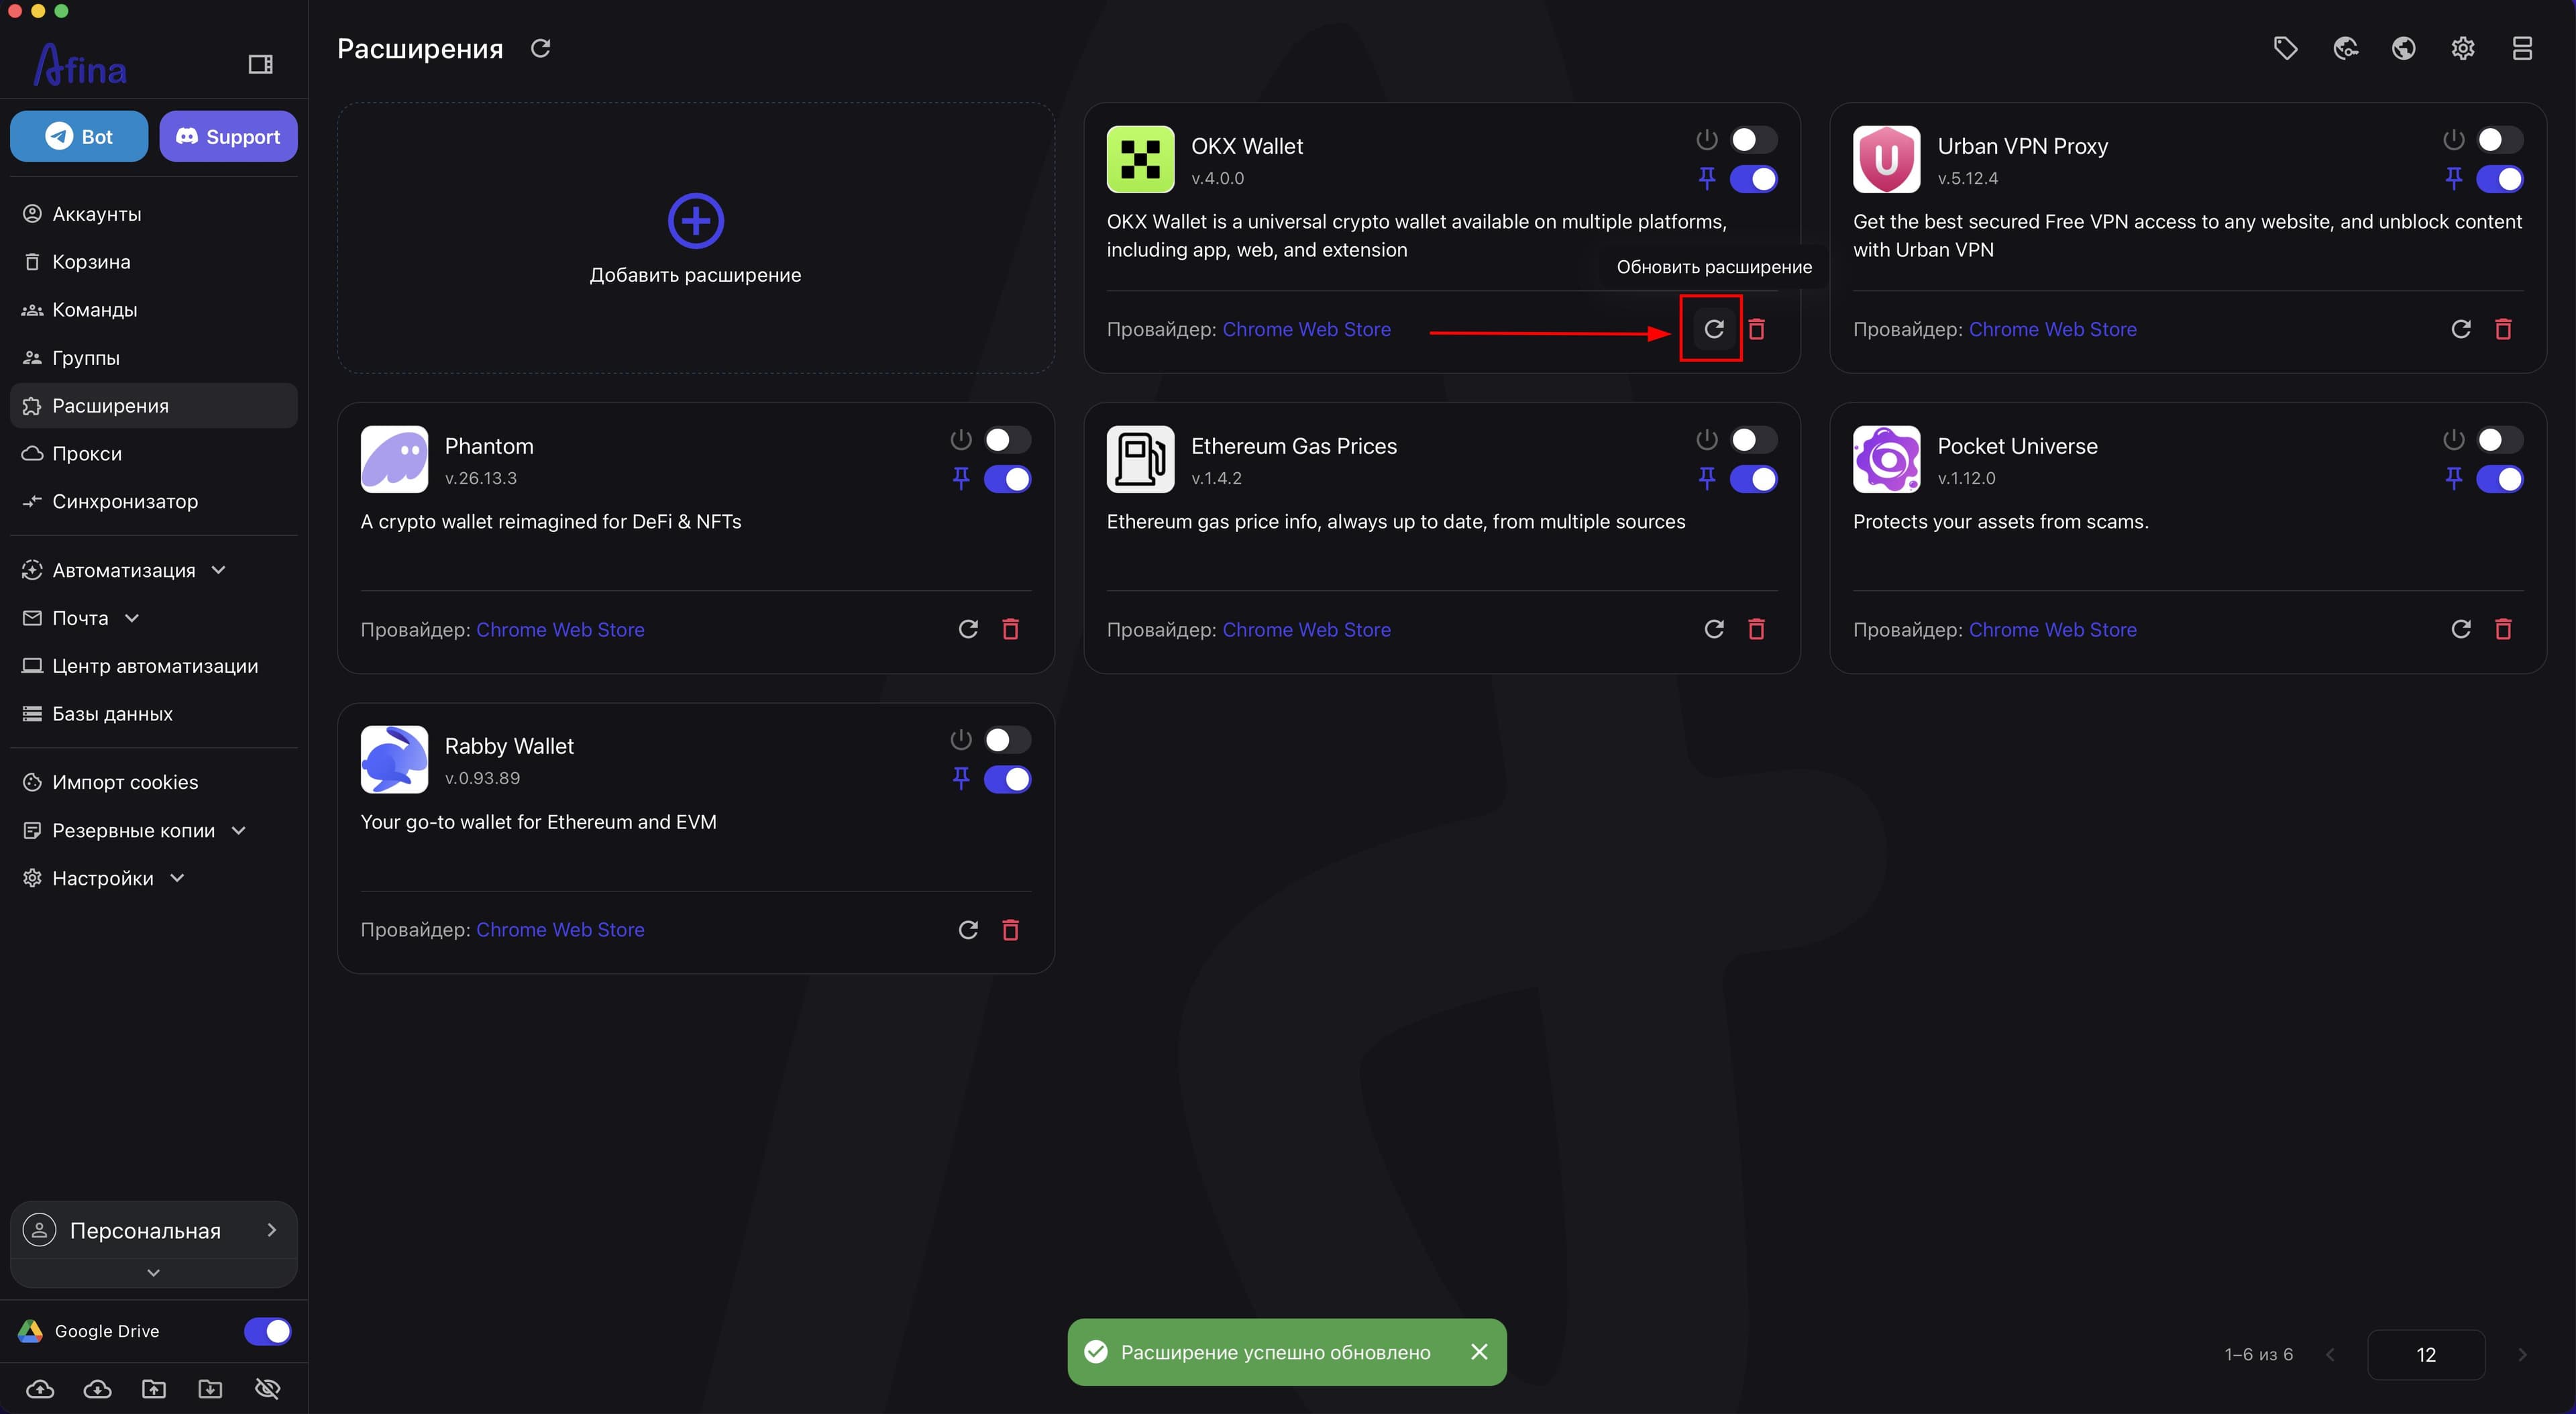
Task: Update the Phantom extension
Action: click(967, 629)
